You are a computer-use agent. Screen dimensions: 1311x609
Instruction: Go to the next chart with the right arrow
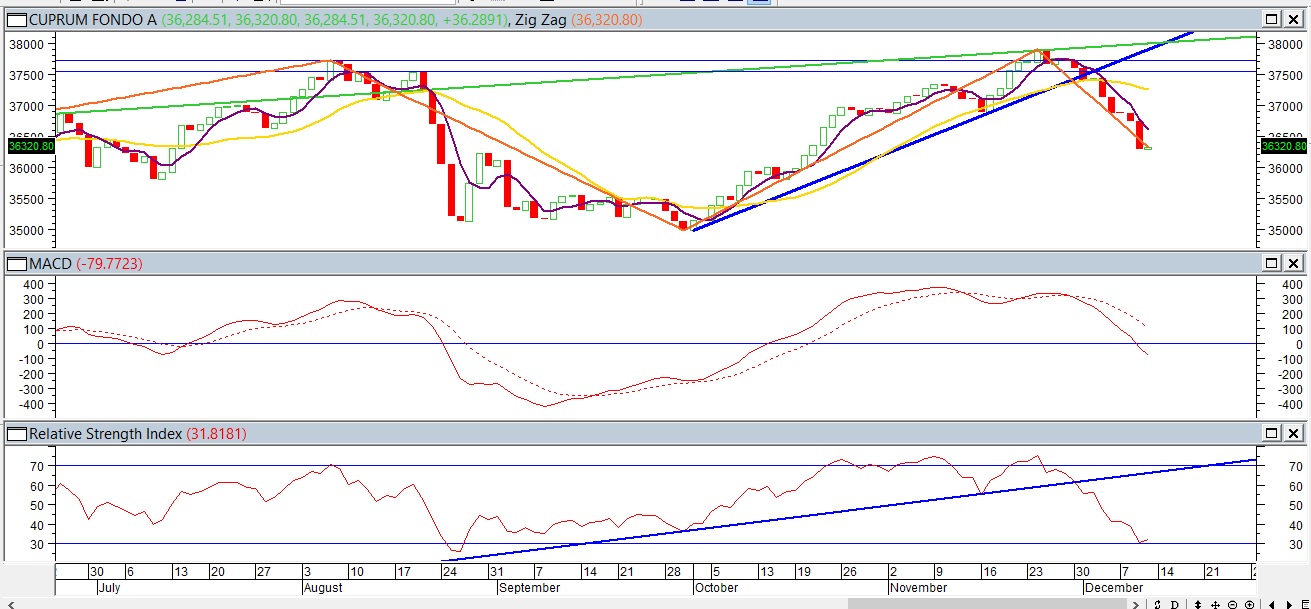click(x=1289, y=604)
